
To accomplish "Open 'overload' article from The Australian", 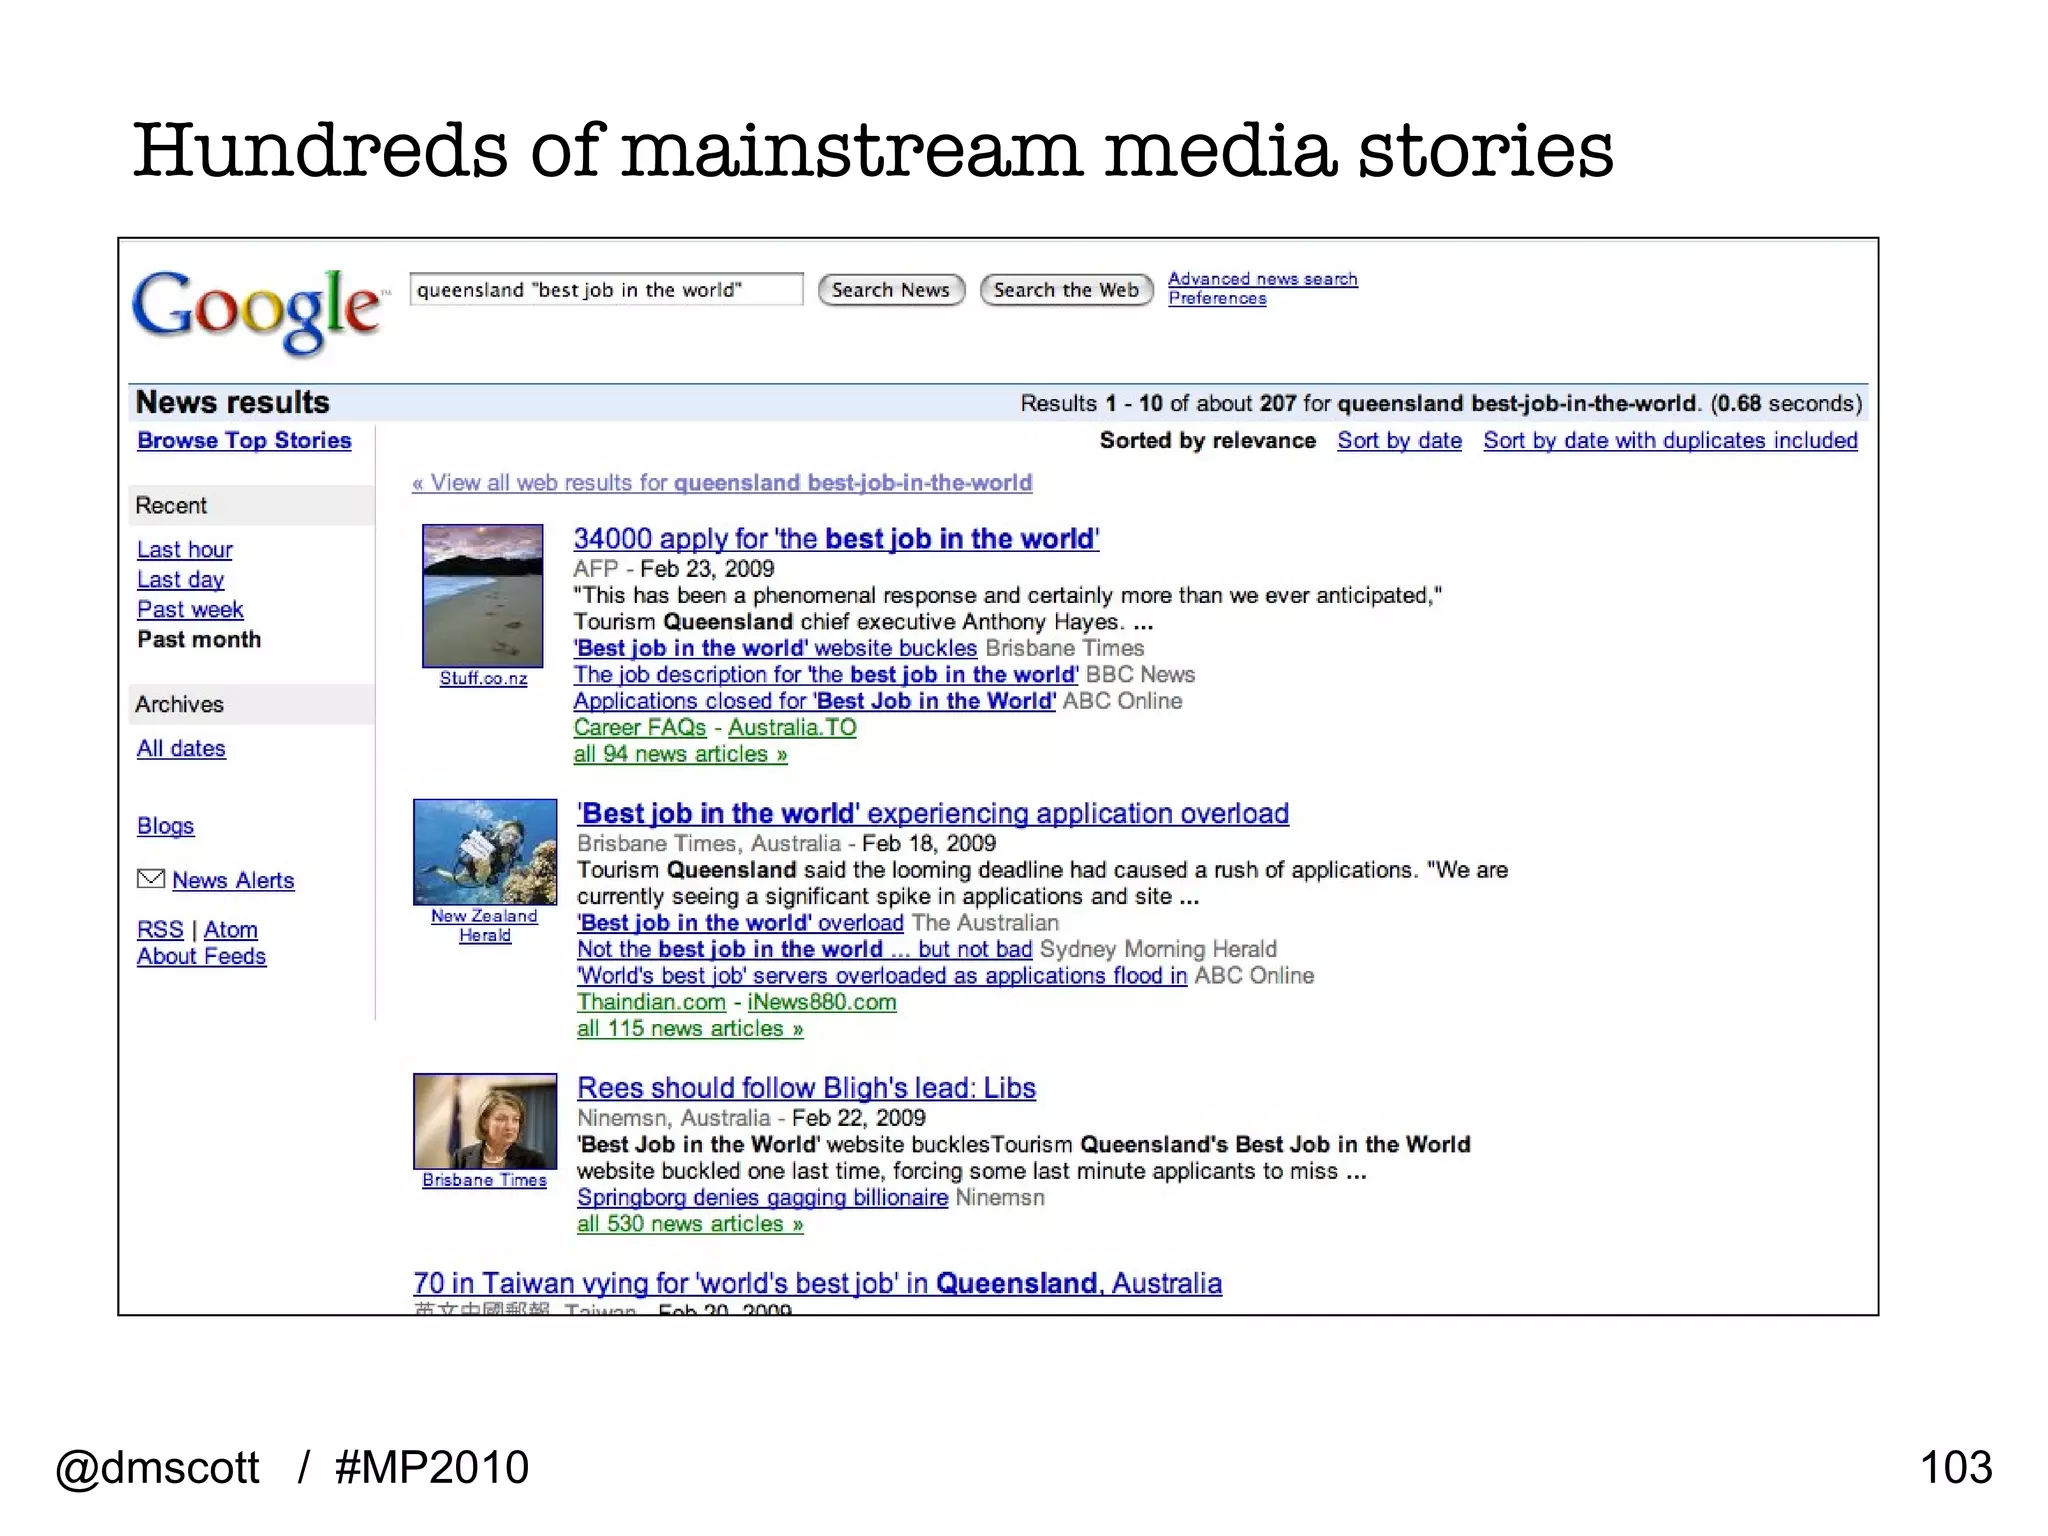I will point(740,923).
